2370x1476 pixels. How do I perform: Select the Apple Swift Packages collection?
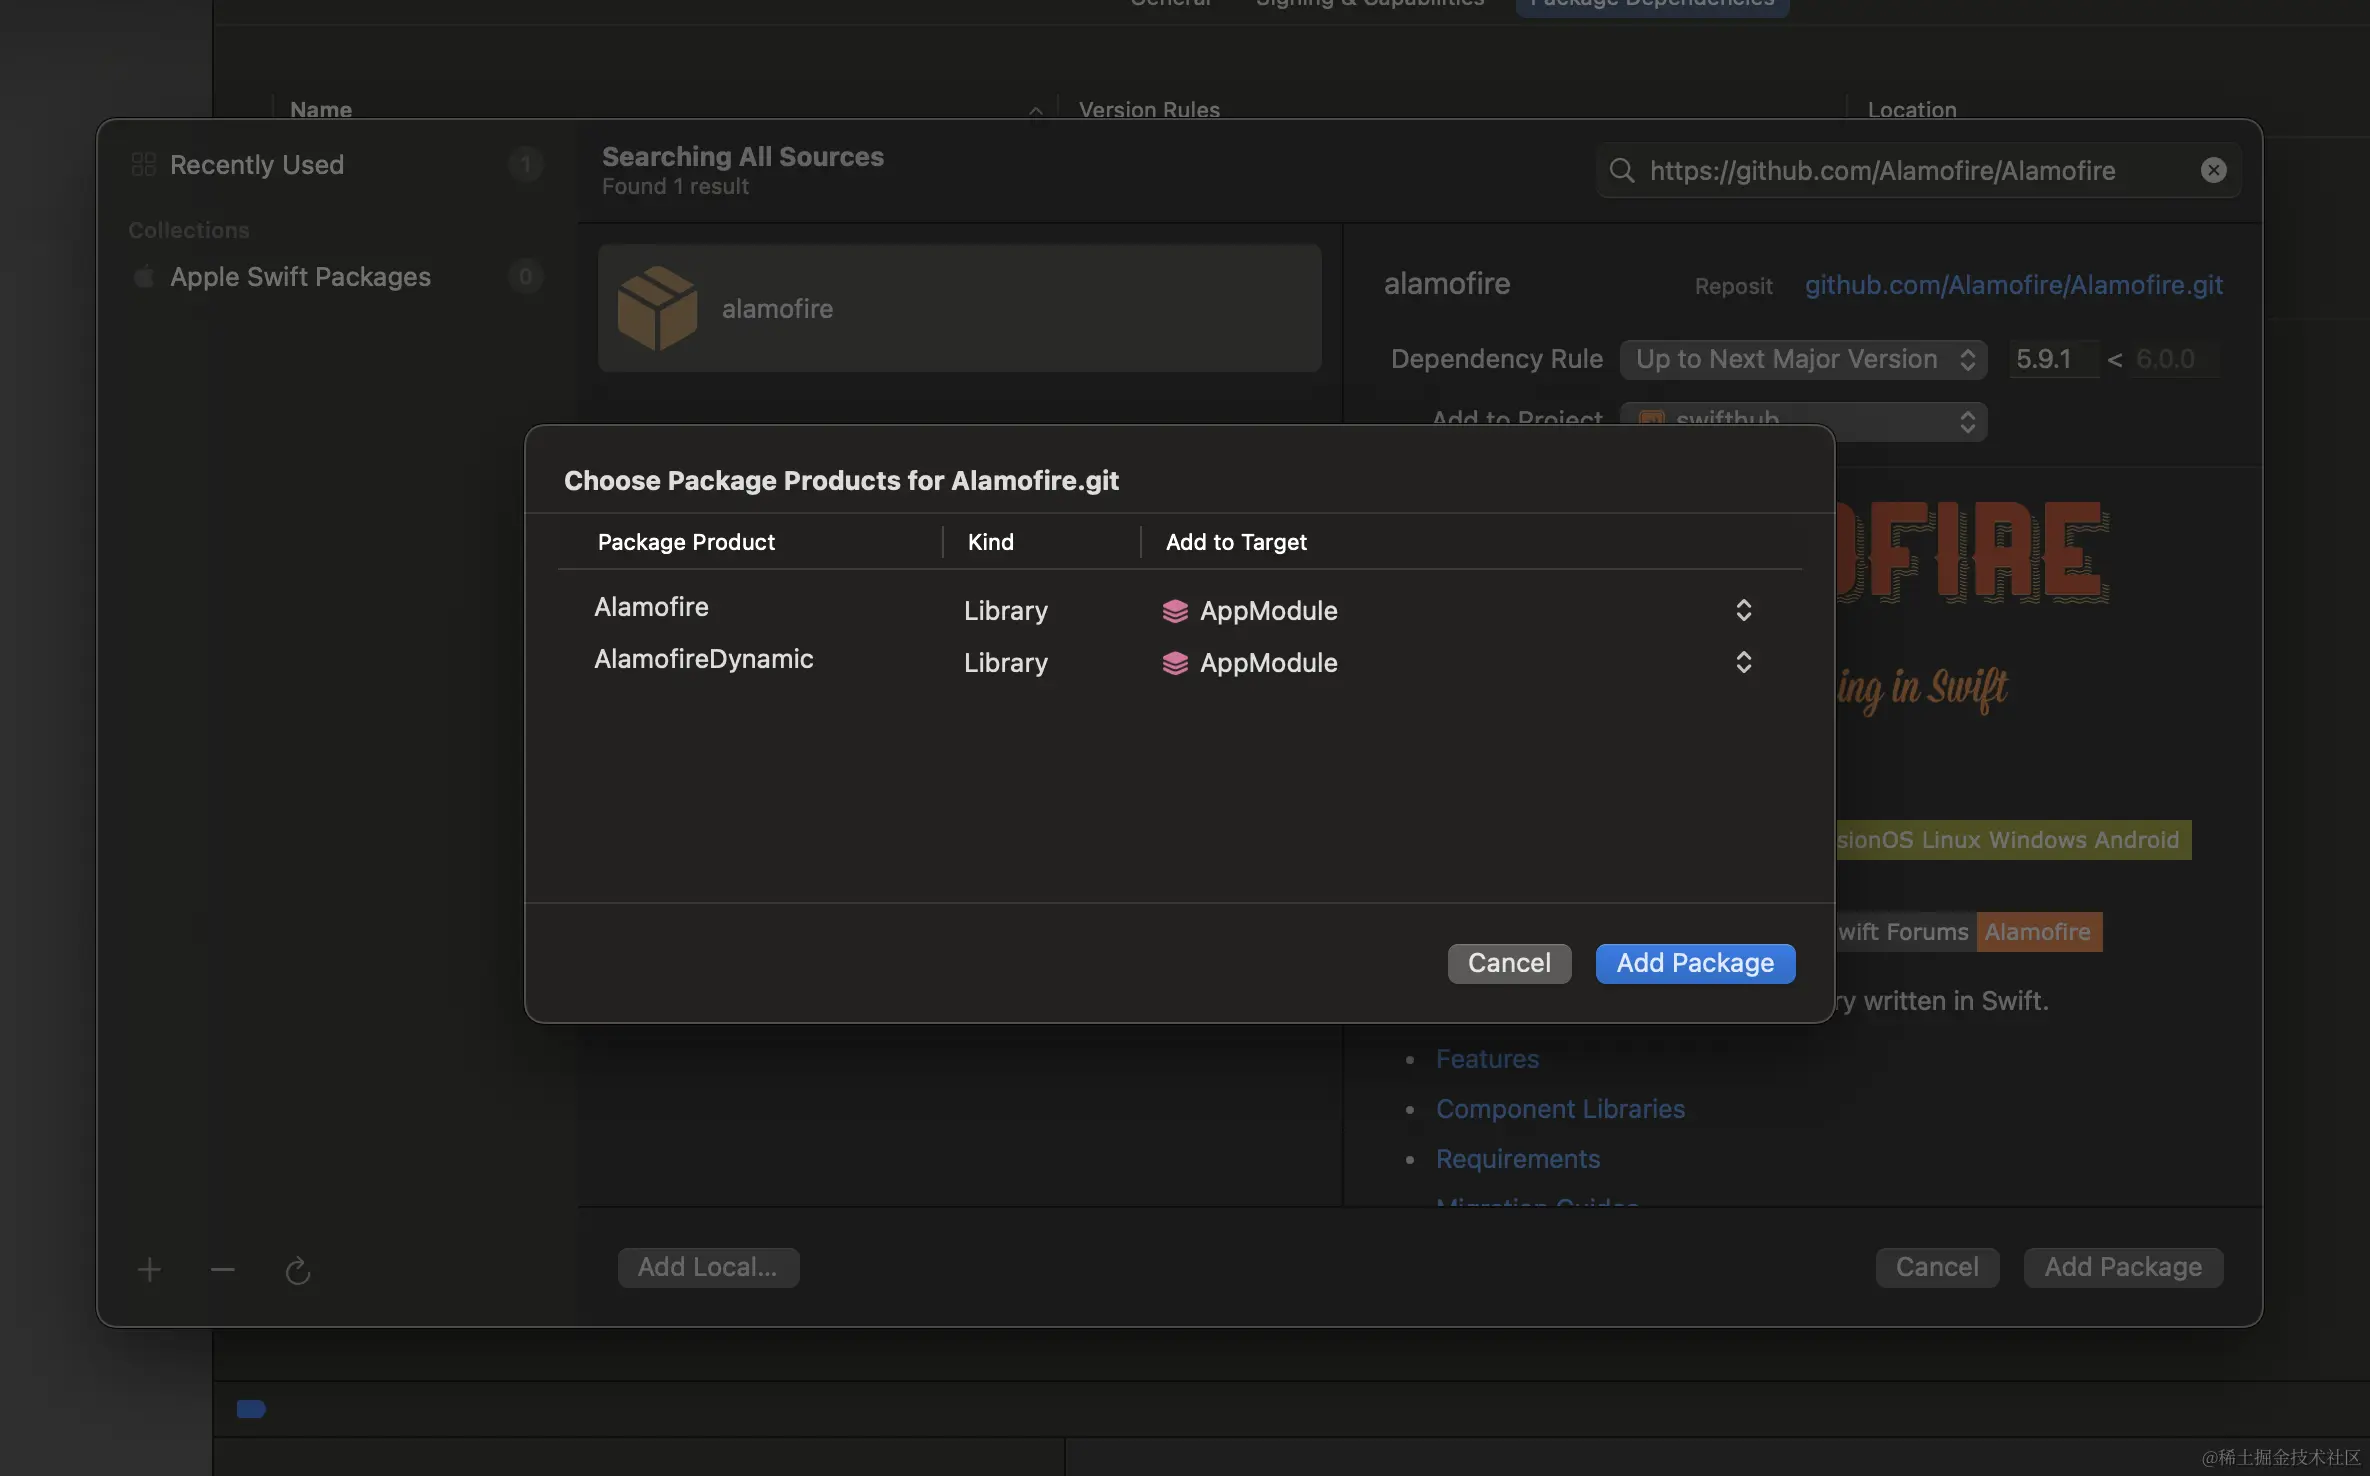(x=300, y=277)
